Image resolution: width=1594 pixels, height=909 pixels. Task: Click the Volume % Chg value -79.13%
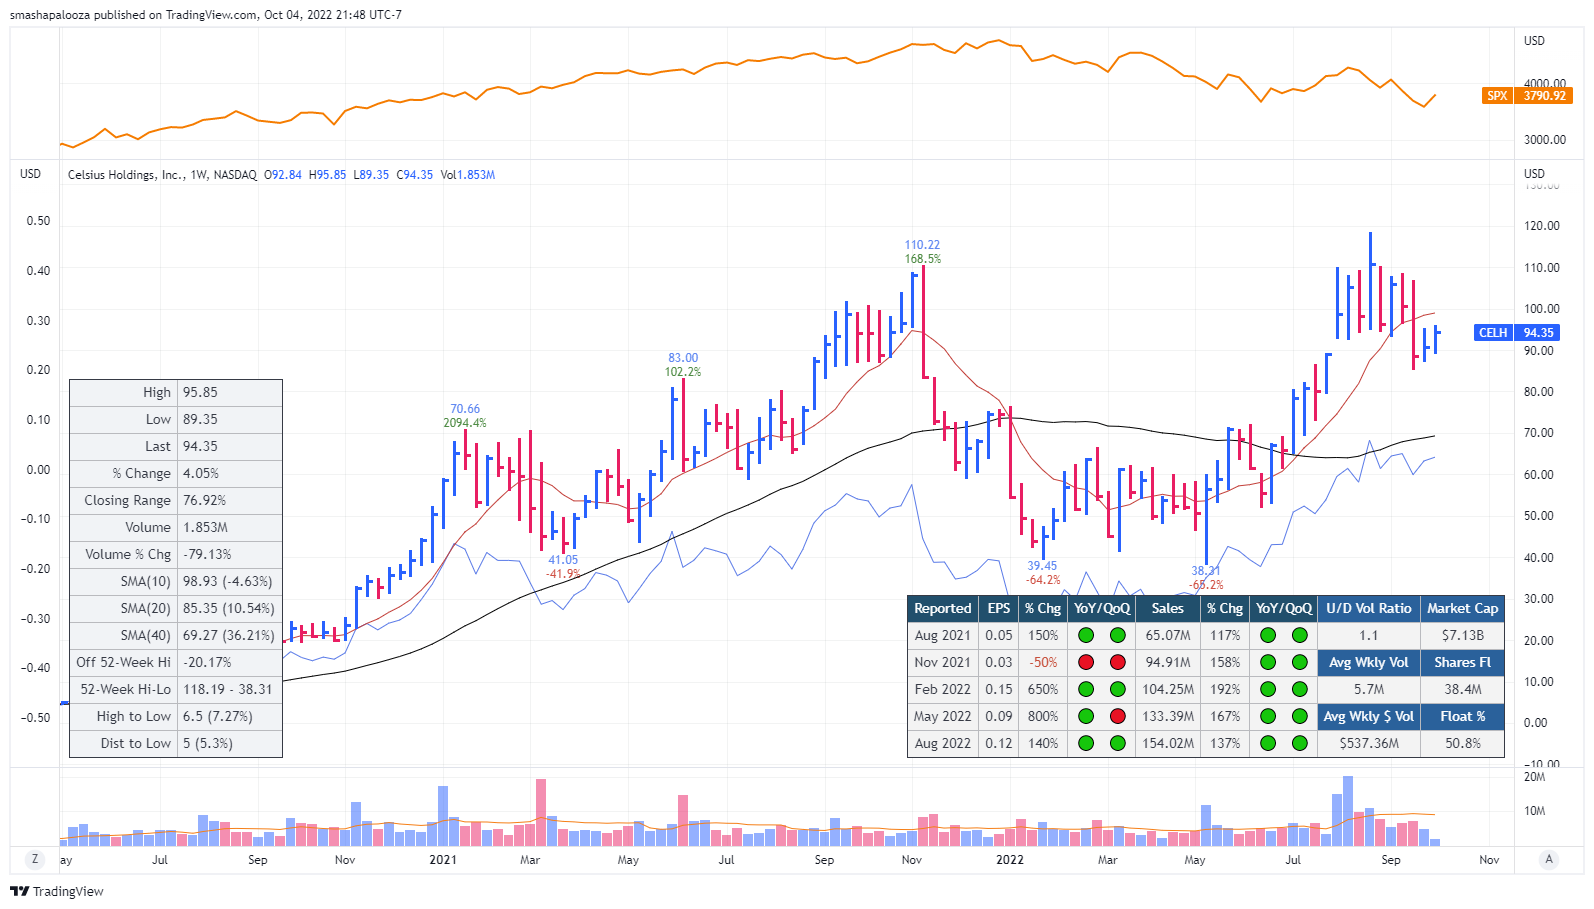pyautogui.click(x=207, y=554)
